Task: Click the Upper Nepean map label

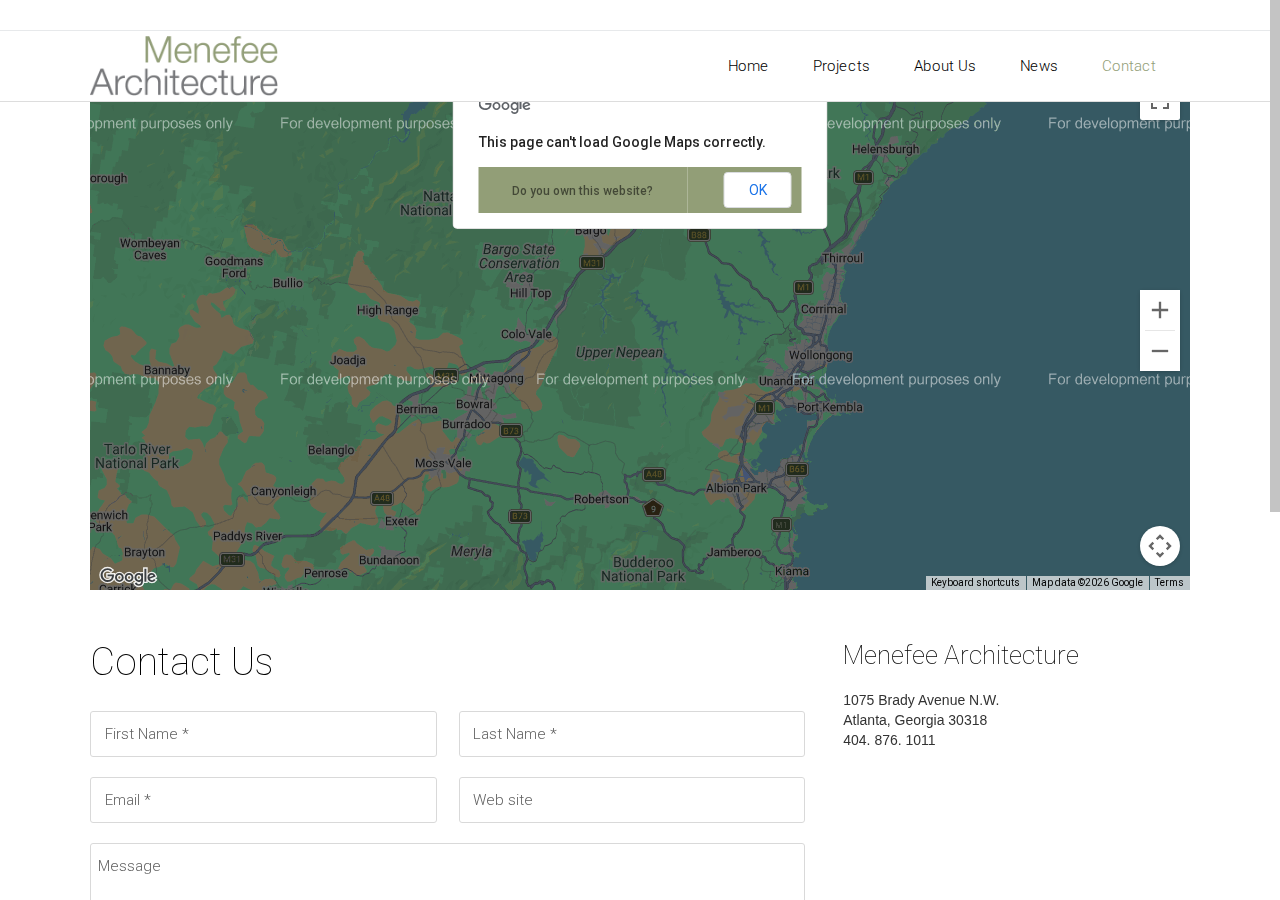Action: pos(619,353)
